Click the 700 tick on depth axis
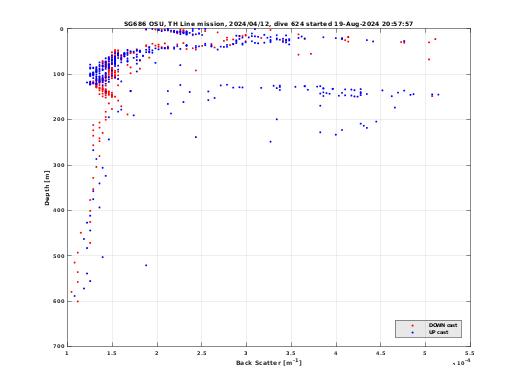 click(x=59, y=346)
